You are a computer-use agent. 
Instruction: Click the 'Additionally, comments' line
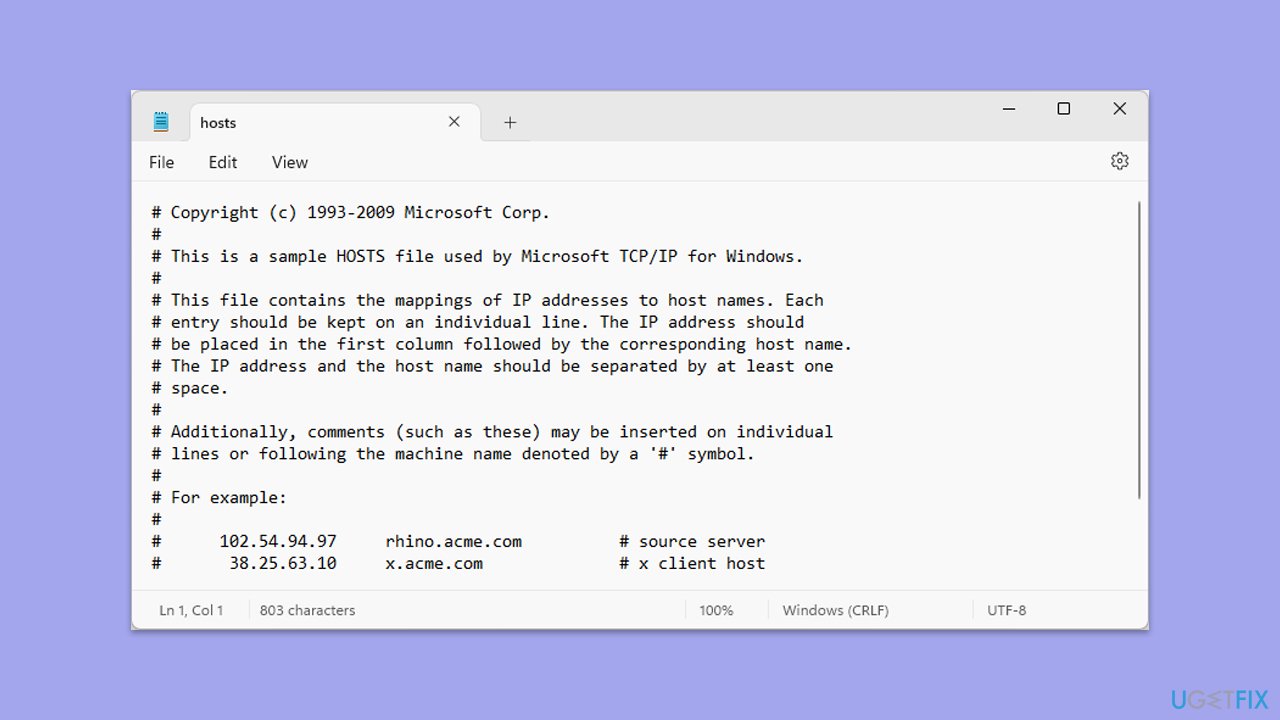click(x=492, y=432)
